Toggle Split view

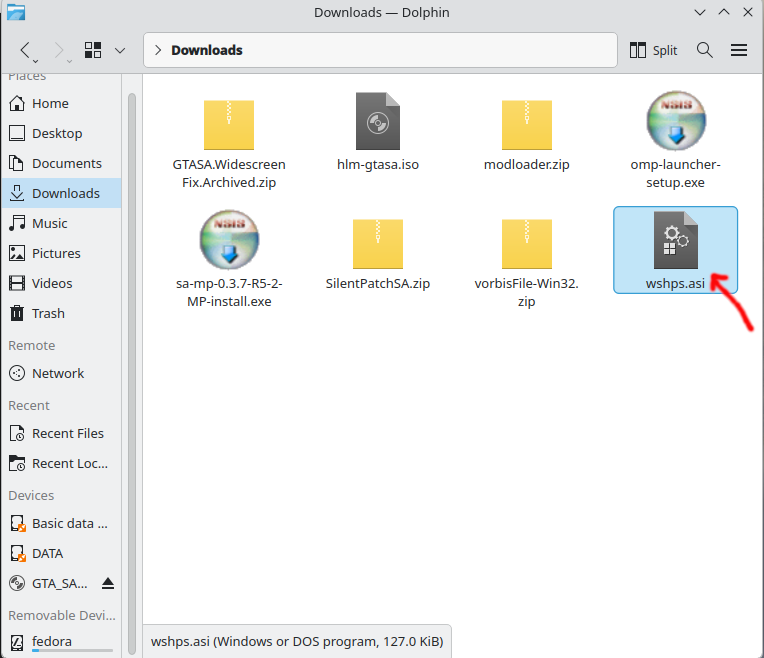click(653, 50)
